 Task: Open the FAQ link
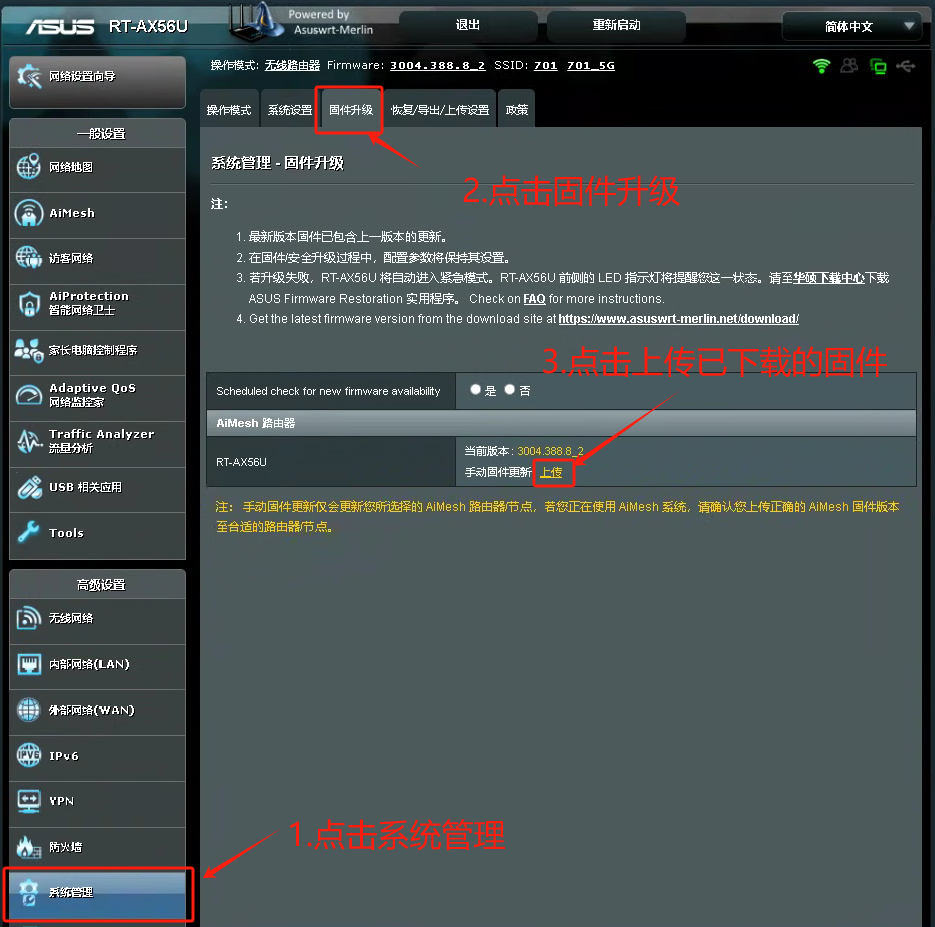click(x=534, y=299)
